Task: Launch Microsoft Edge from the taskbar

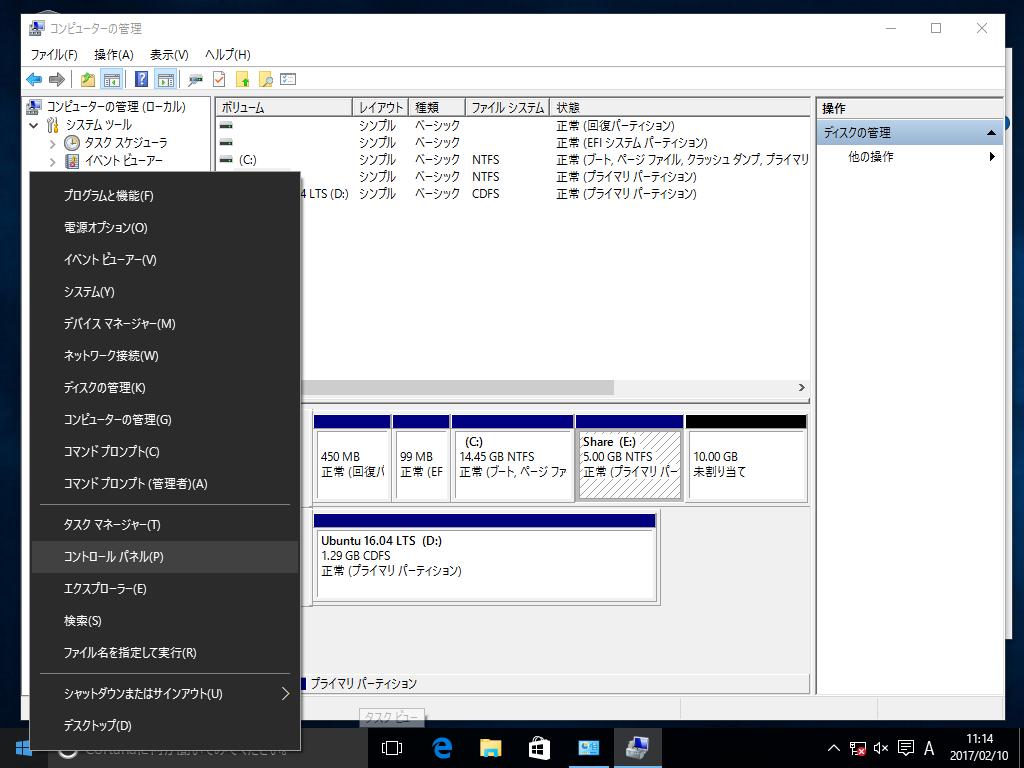Action: pos(442,748)
